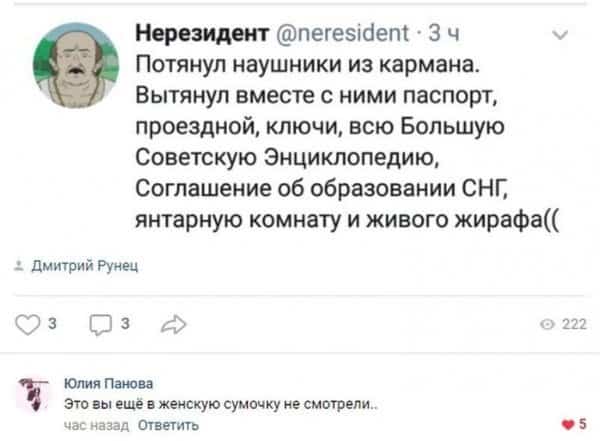Open Юлия Панова's profile name
Screen dimensions: 600x441
tap(109, 383)
